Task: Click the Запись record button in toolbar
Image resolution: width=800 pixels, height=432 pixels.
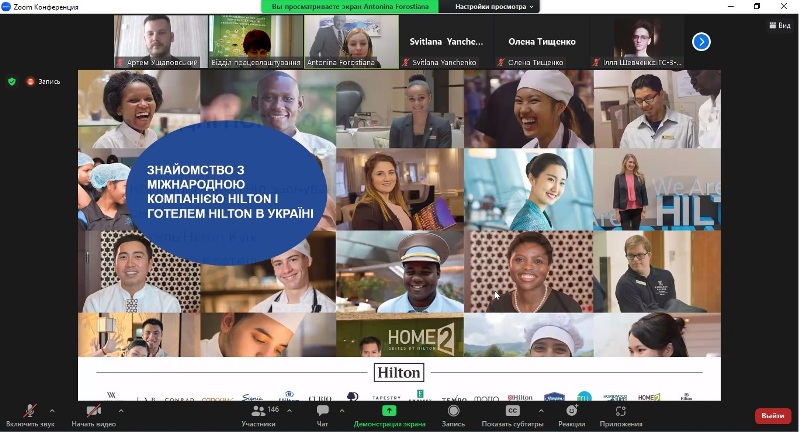Action: (453, 416)
